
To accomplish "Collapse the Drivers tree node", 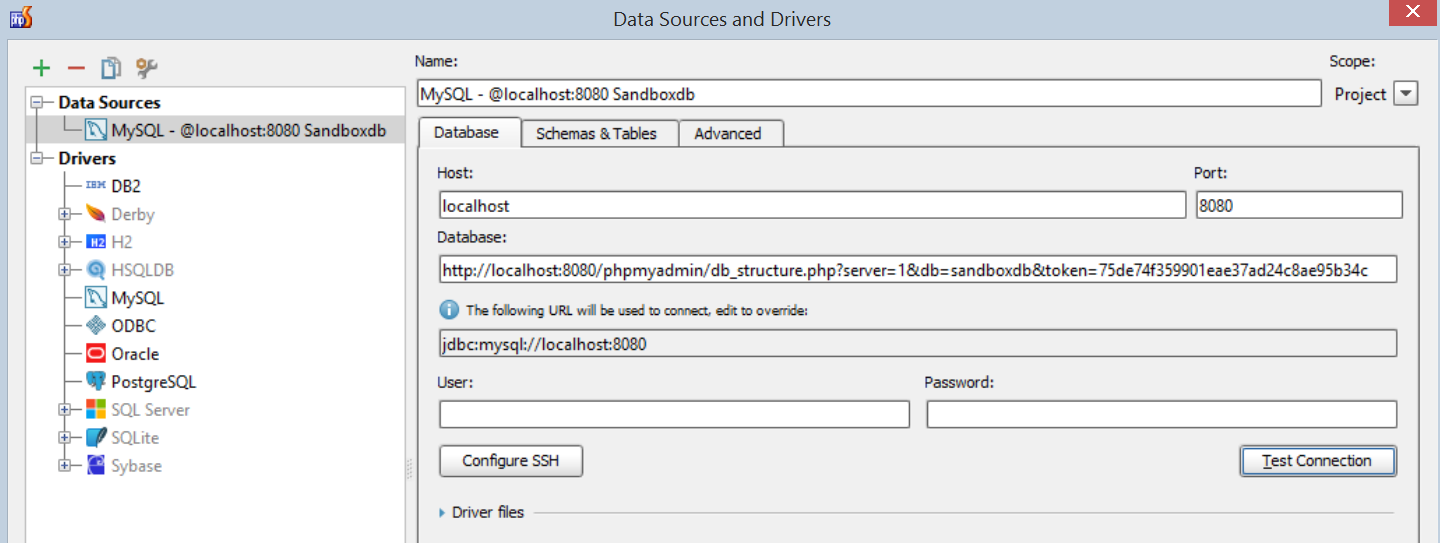I will click(x=37, y=158).
